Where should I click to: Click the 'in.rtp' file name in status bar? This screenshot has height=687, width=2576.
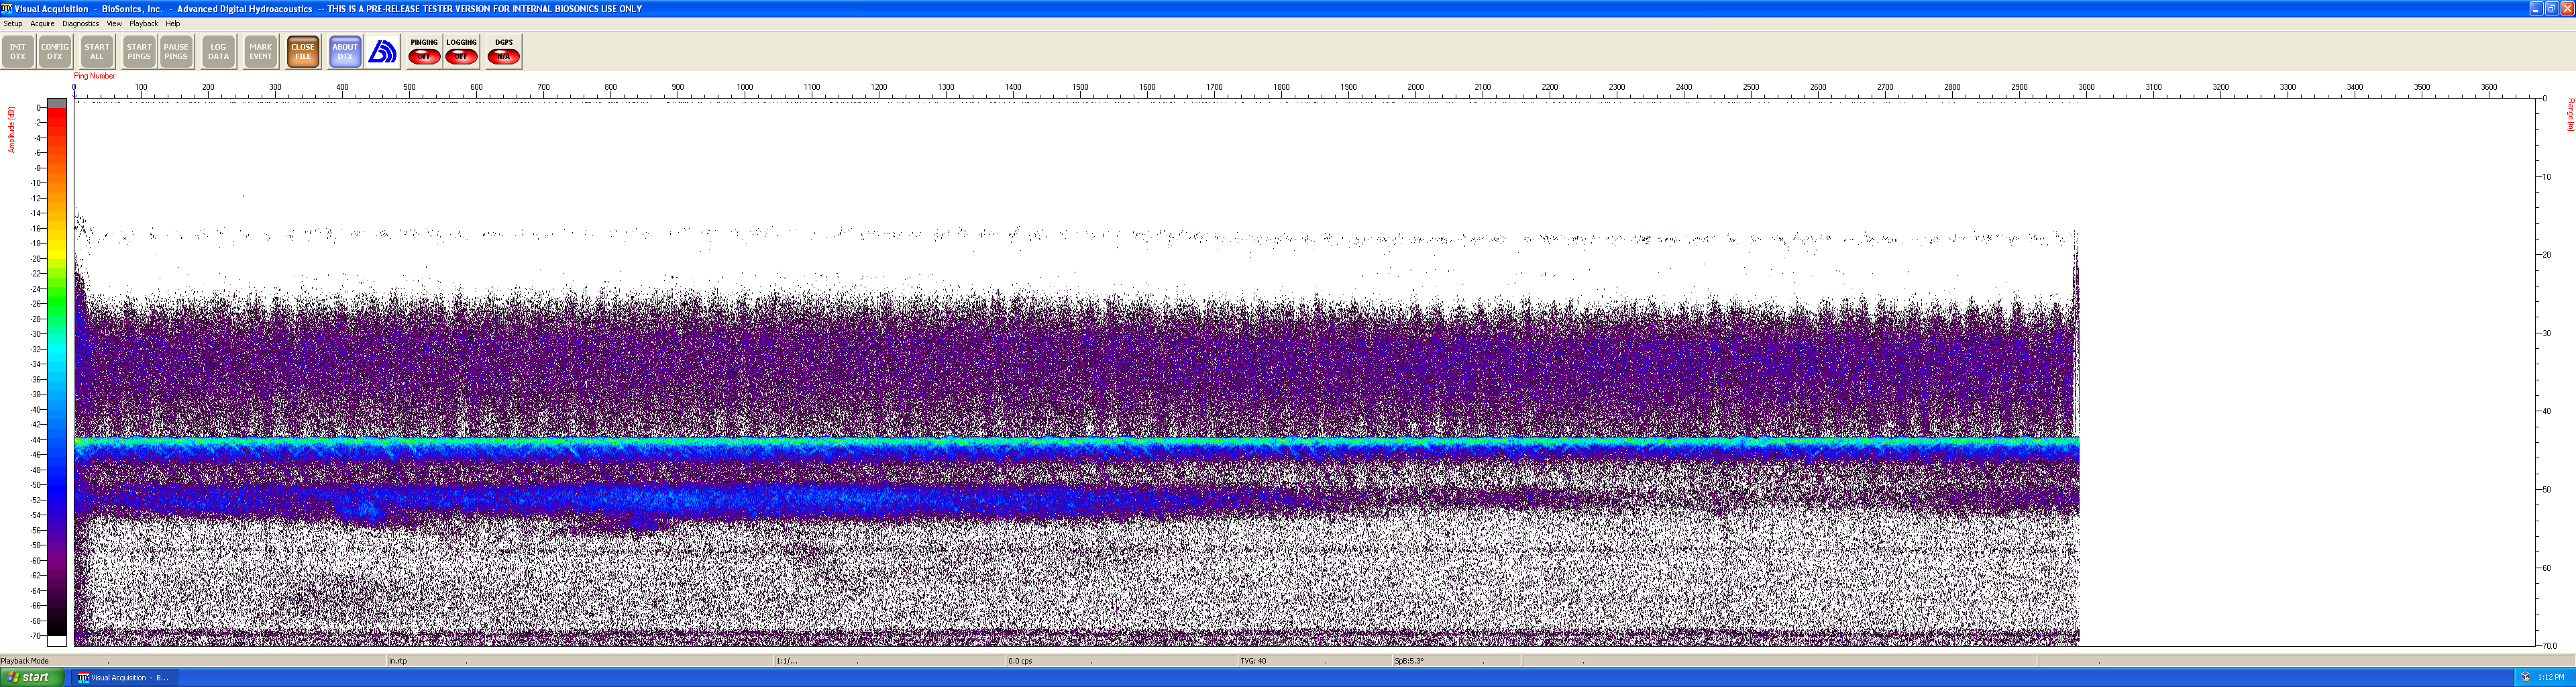[x=398, y=661]
